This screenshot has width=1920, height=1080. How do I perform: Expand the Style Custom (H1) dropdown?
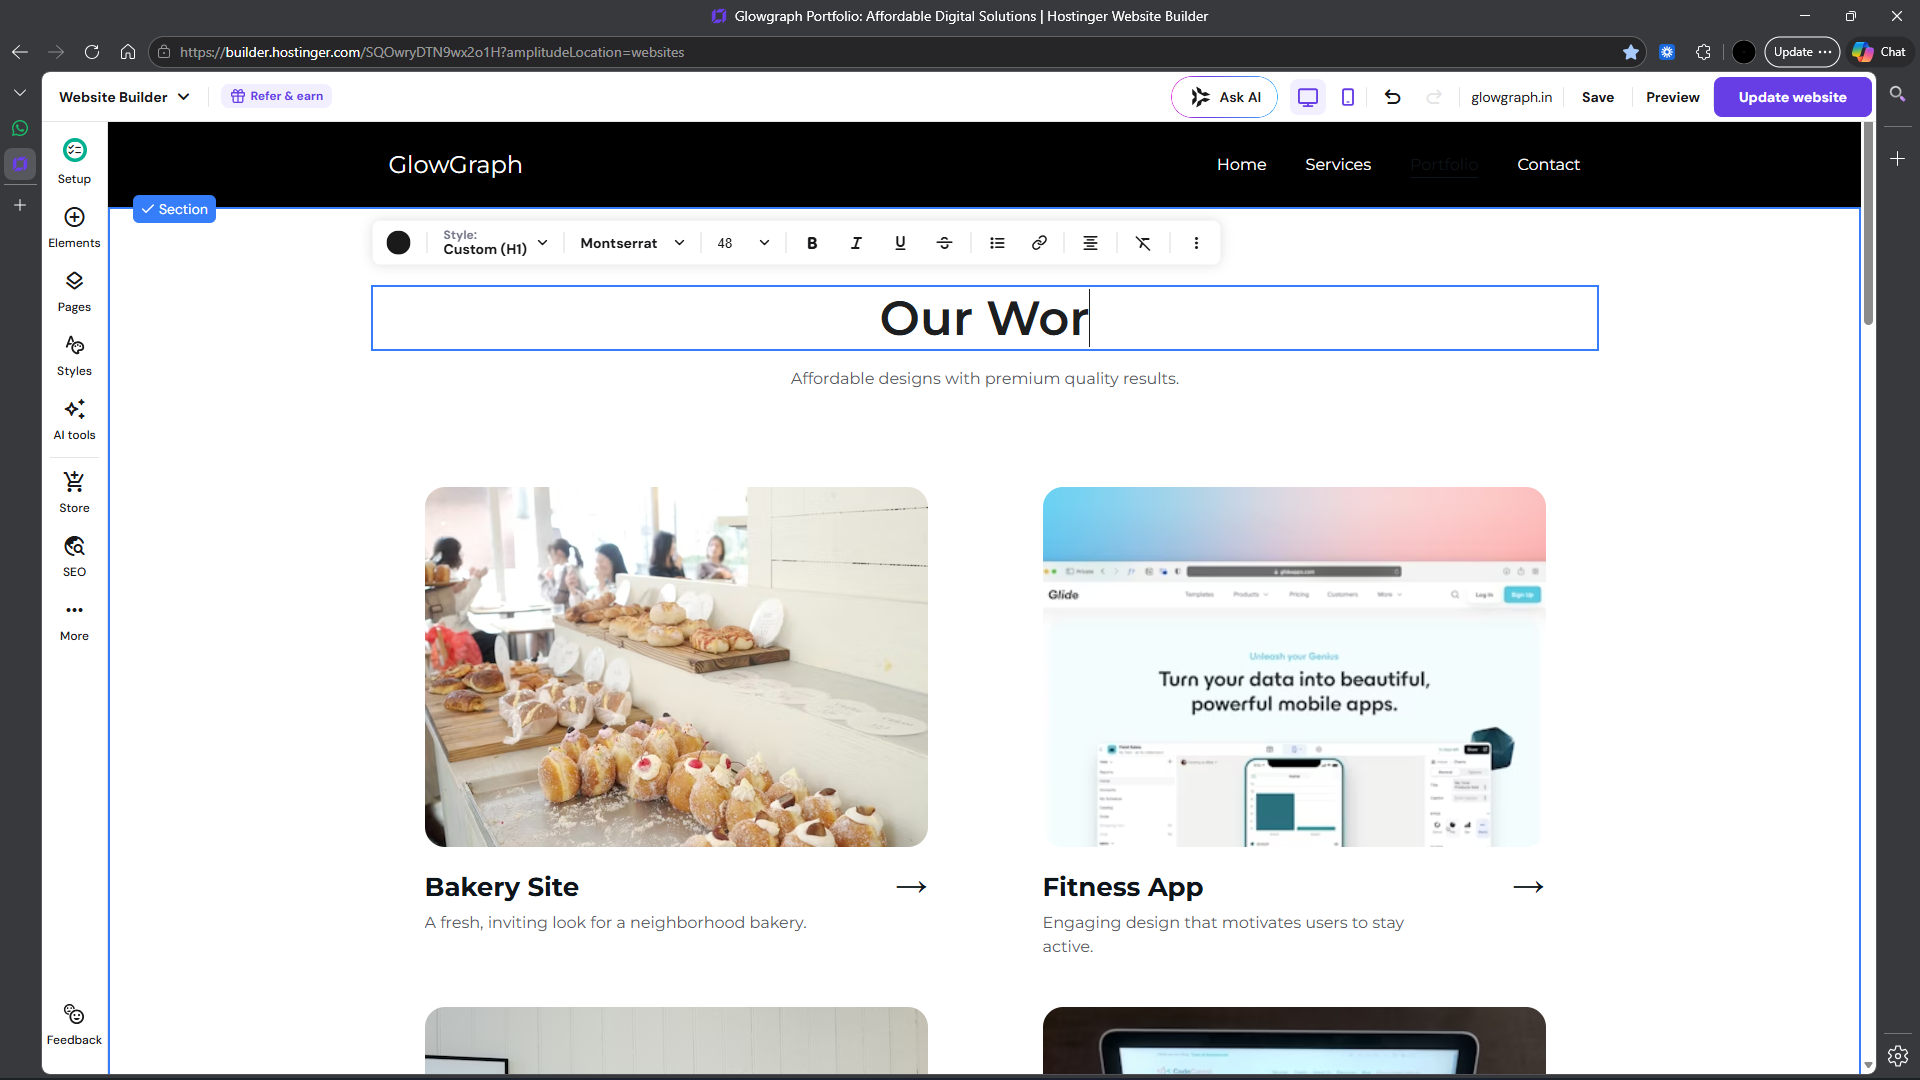(496, 243)
